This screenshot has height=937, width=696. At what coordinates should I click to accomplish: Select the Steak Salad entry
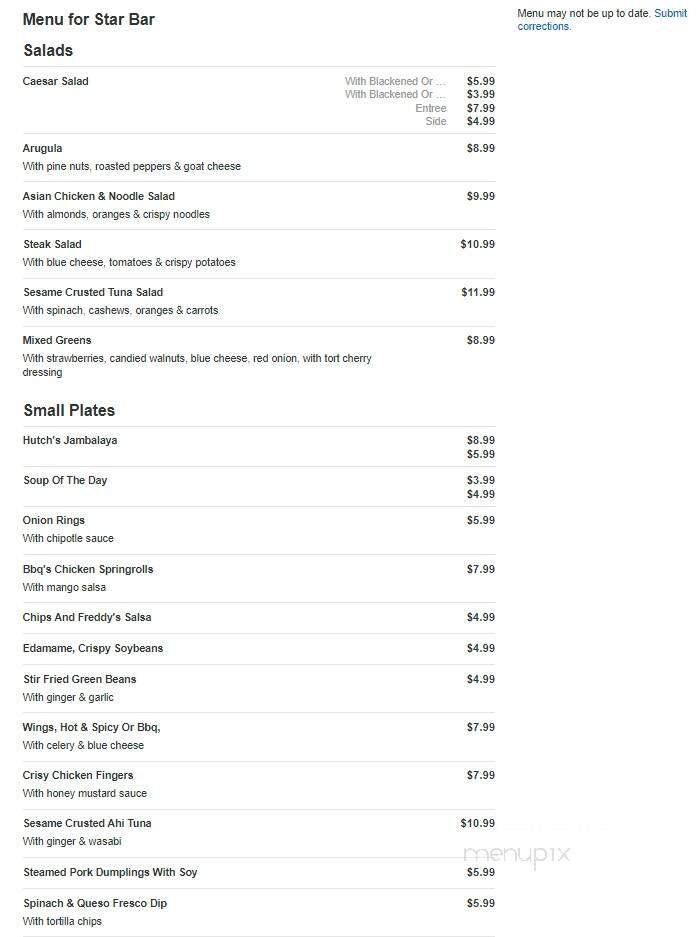(53, 244)
